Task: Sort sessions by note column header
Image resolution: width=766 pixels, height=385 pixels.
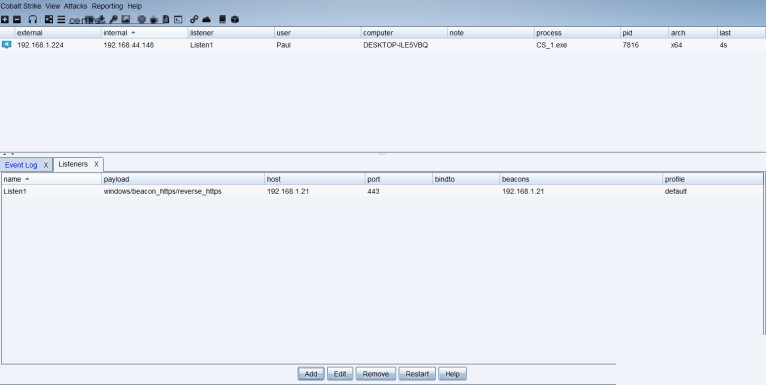Action: (490, 33)
